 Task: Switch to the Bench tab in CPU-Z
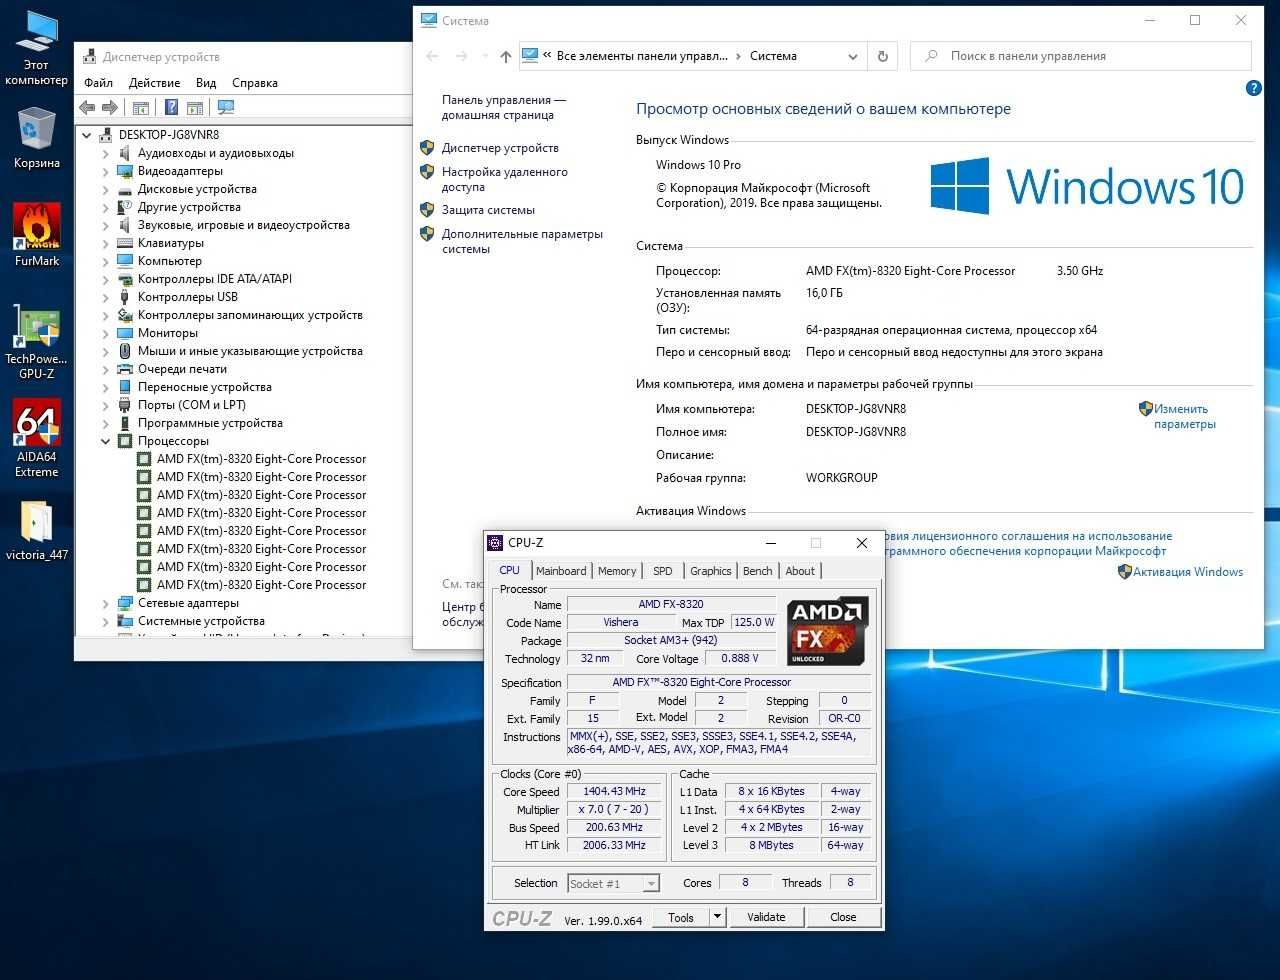(x=758, y=571)
